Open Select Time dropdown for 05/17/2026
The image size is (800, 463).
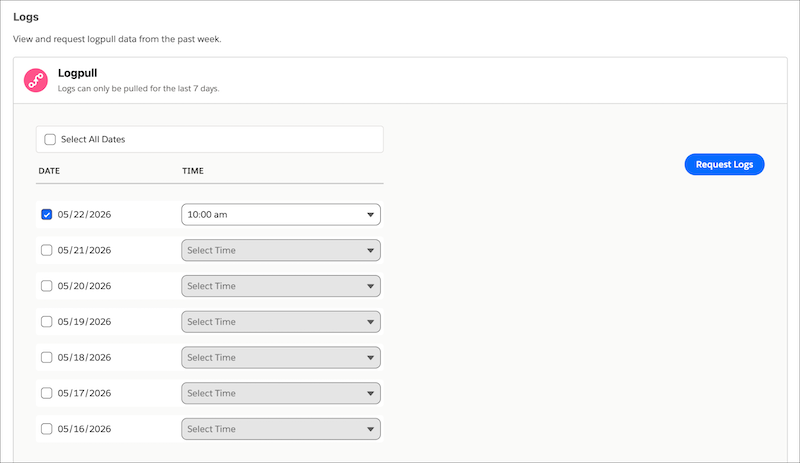click(281, 393)
